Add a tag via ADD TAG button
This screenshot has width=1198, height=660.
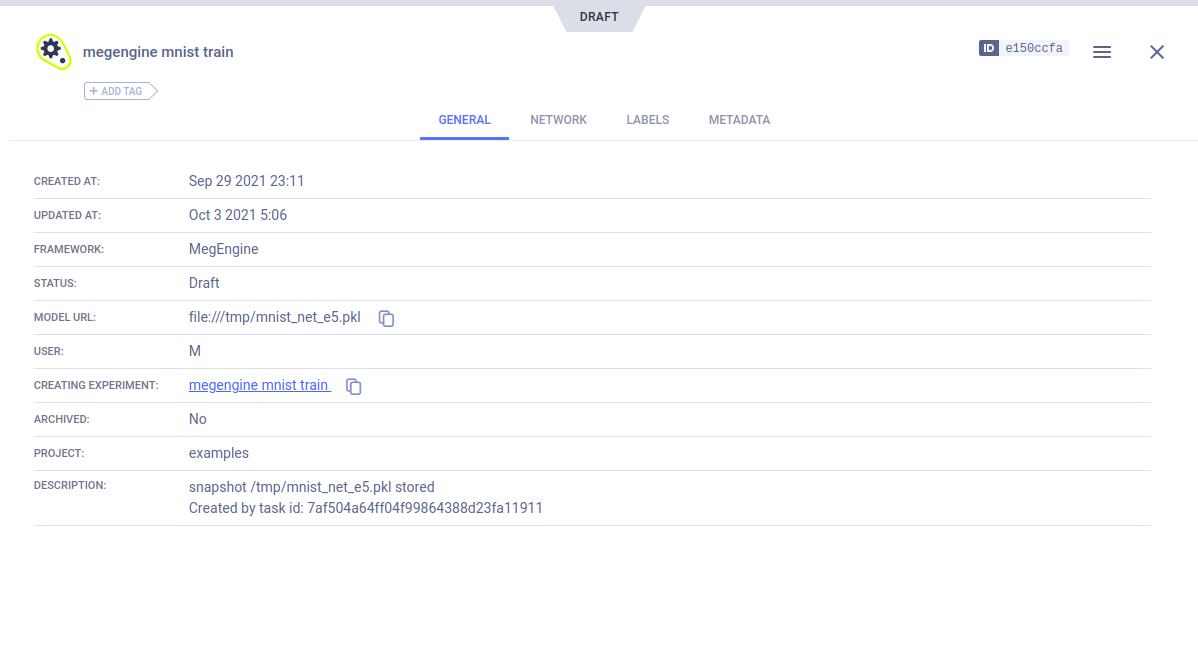(x=120, y=91)
